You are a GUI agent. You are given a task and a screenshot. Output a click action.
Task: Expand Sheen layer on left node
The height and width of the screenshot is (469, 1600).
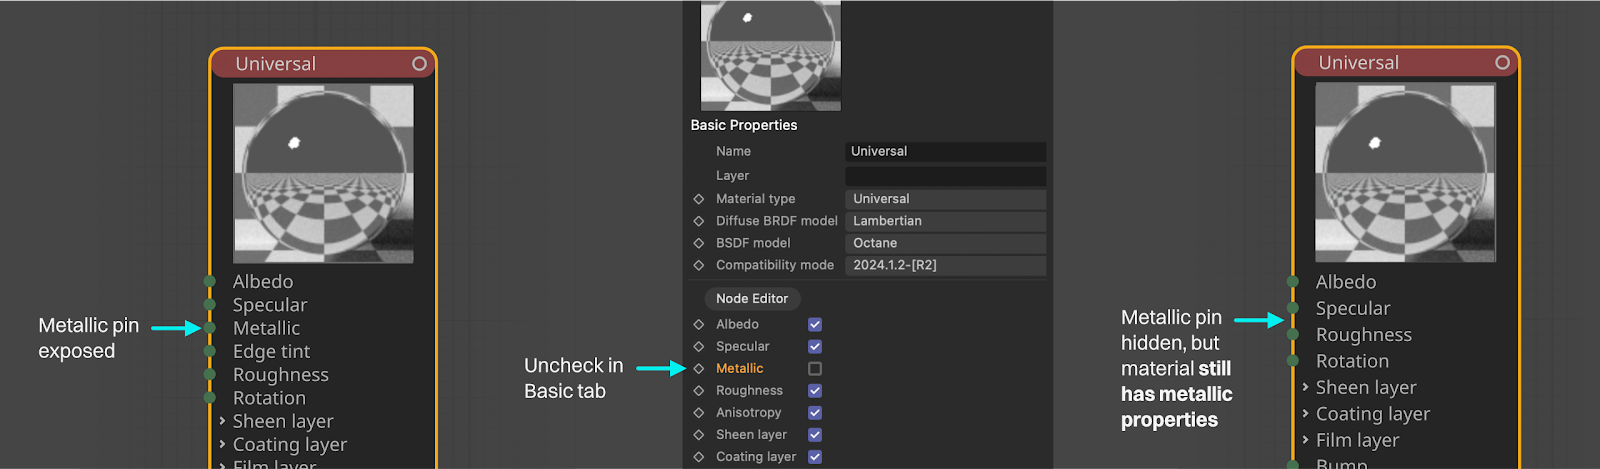click(222, 421)
